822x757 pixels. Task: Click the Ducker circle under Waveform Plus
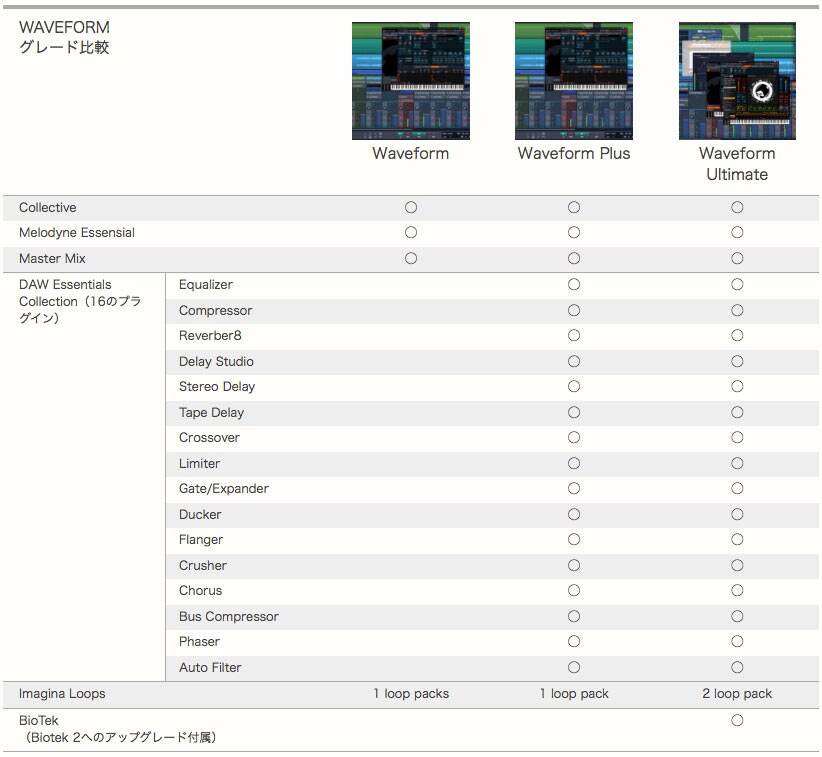(574, 514)
